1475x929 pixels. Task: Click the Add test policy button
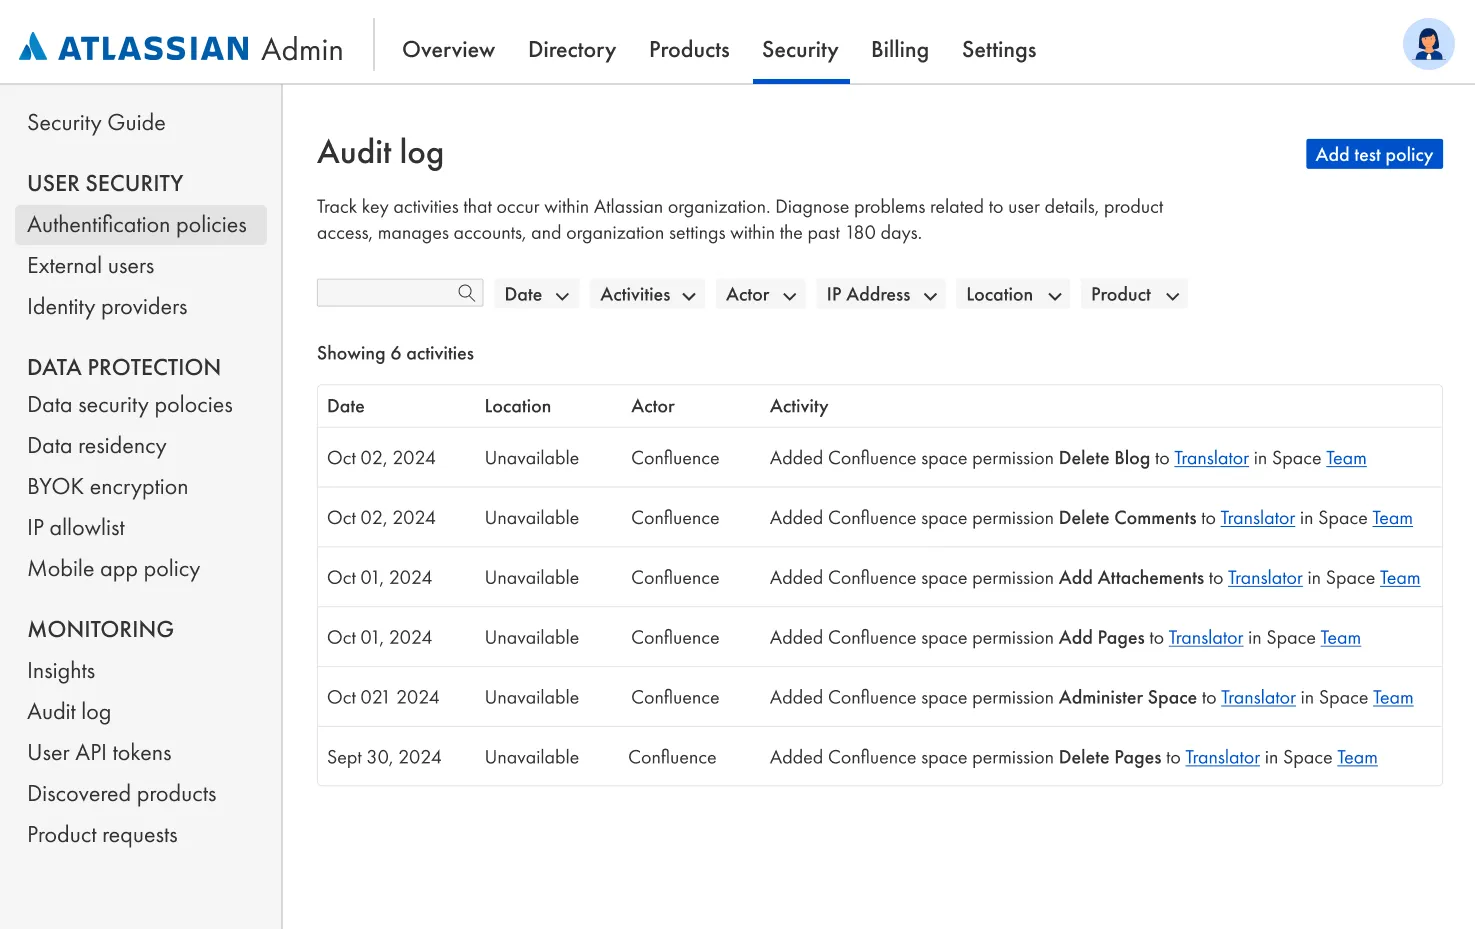pos(1374,154)
